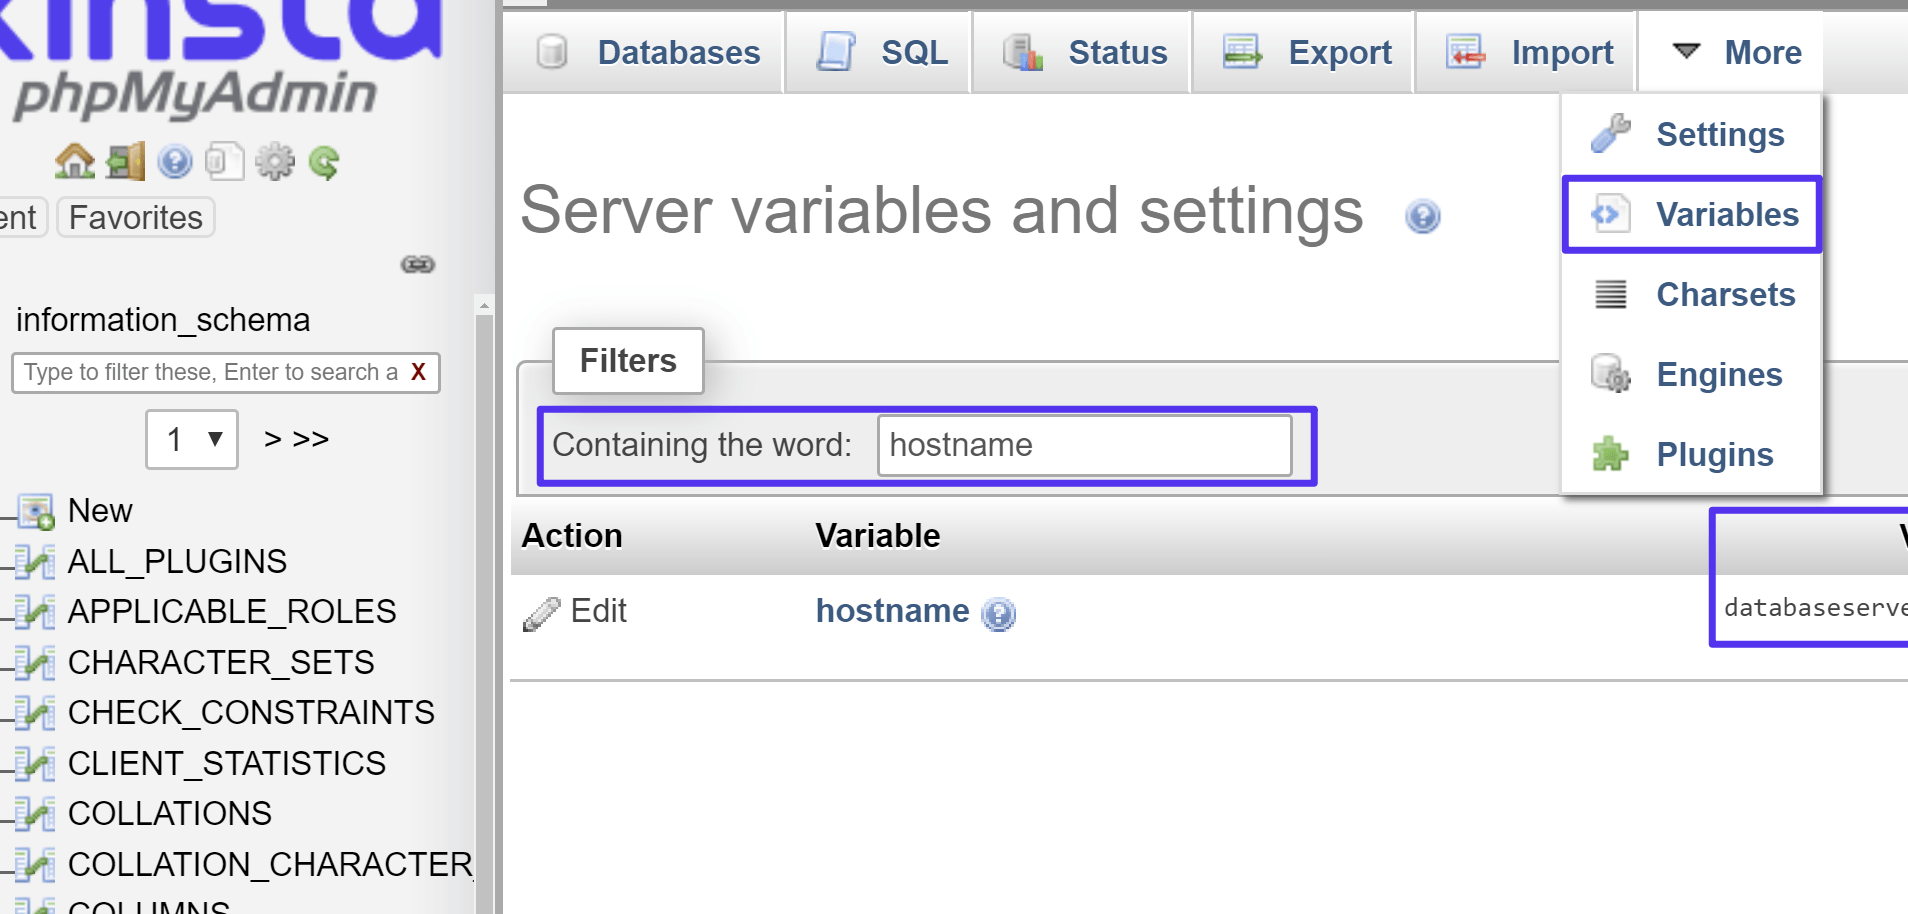1908x914 pixels.
Task: Click inside the Containing the word field
Action: coord(1085,445)
